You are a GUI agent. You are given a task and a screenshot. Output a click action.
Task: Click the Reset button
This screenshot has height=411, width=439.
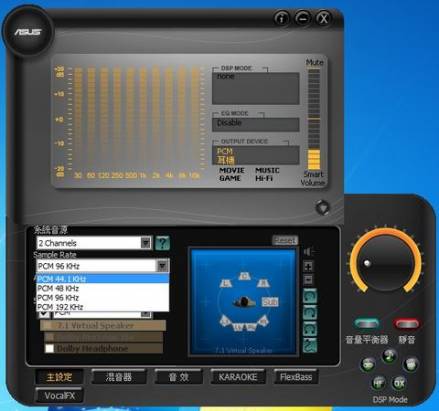point(285,240)
